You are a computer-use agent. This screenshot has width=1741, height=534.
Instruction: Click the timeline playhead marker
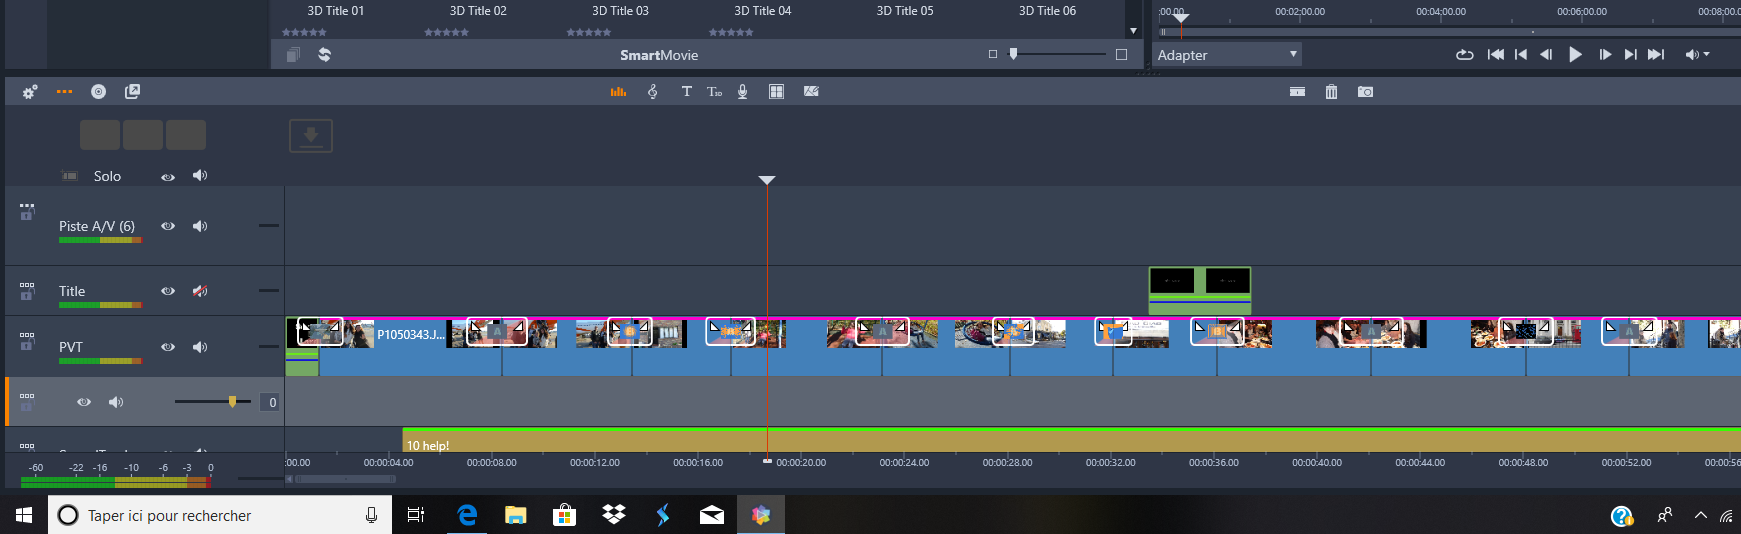click(x=767, y=180)
